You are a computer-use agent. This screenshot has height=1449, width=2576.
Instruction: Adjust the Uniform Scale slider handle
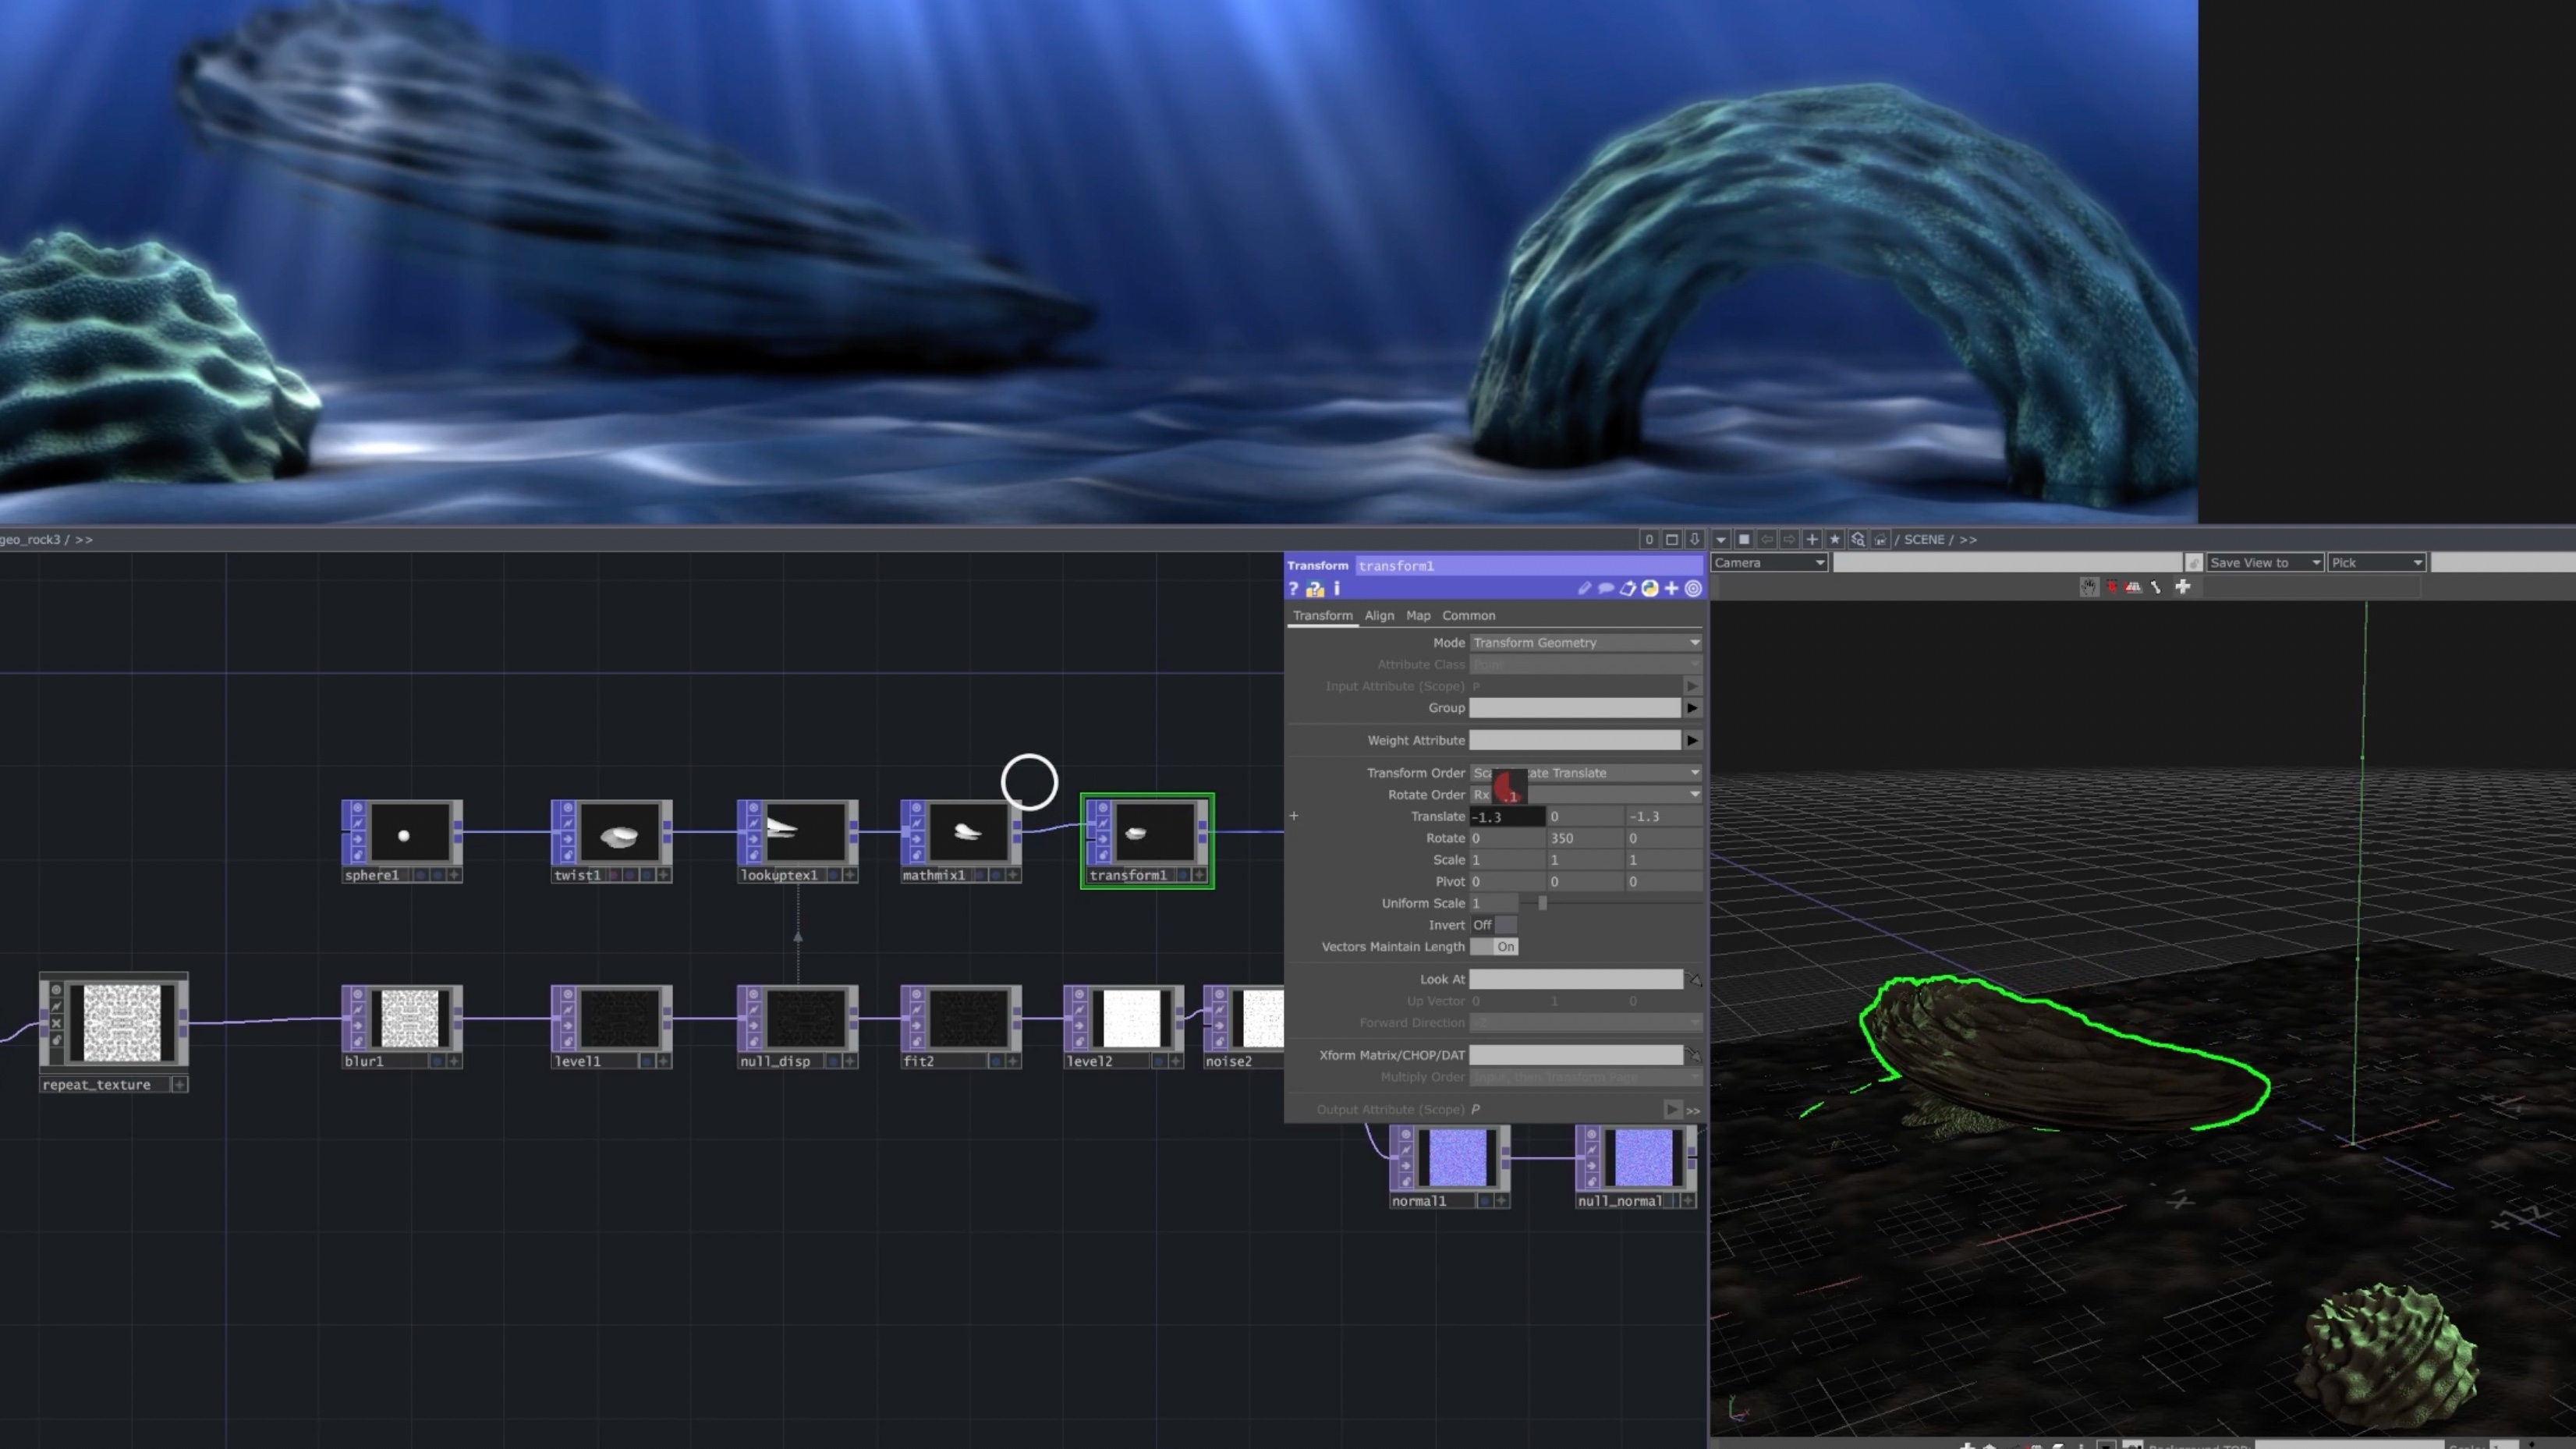1543,903
